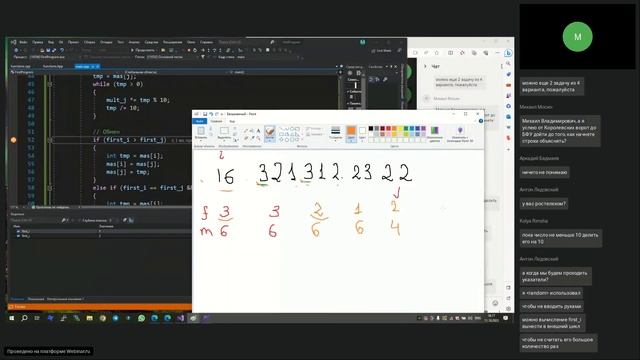
Task: Pick the black color swatch
Action: (371, 129)
